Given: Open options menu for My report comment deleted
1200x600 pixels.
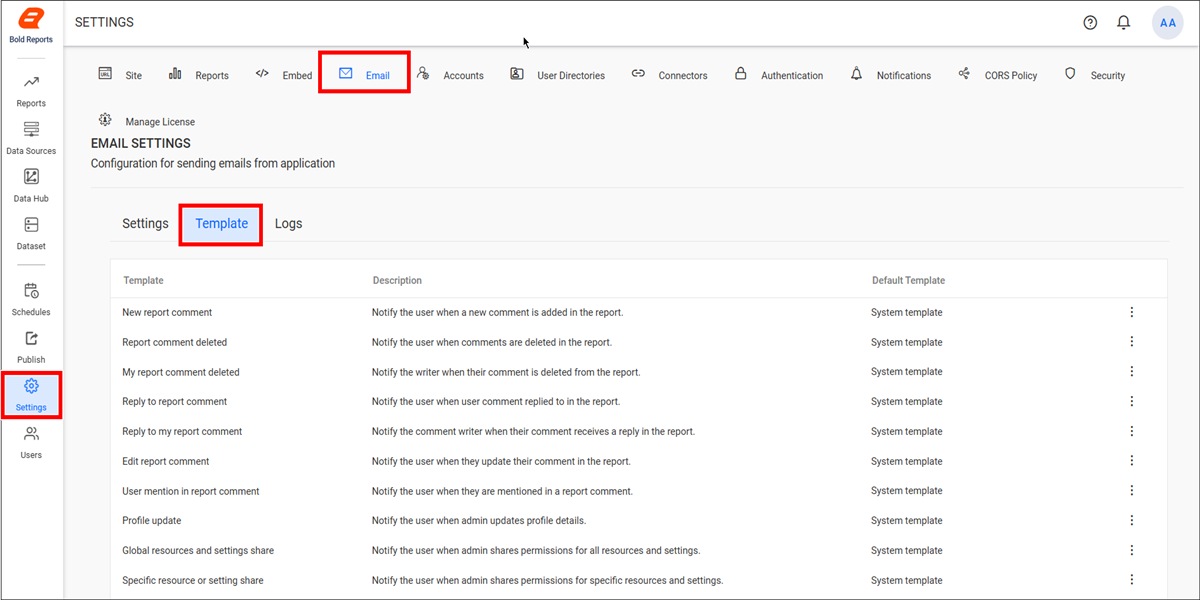Looking at the screenshot, I should [1132, 371].
